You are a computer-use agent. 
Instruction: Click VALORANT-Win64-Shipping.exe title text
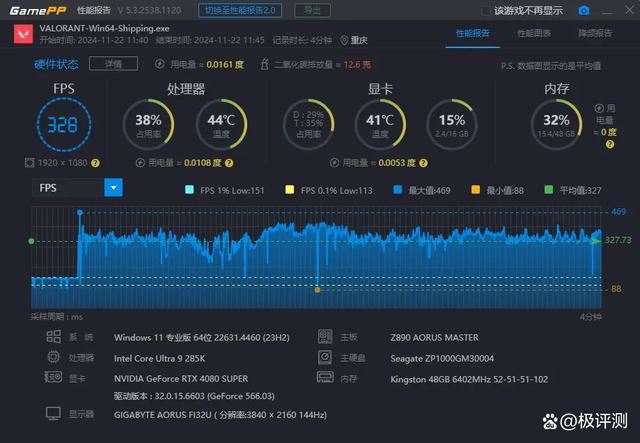click(104, 29)
